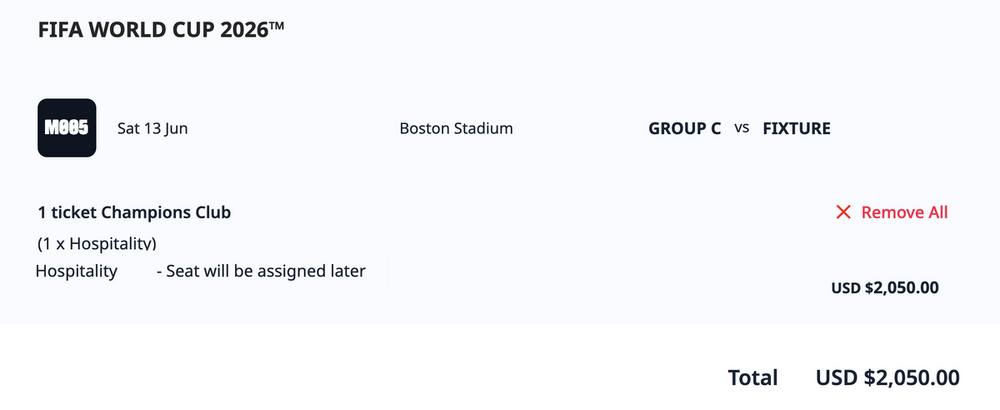Click the Remove All link text
The width and height of the screenshot is (1000, 410).
coord(904,212)
